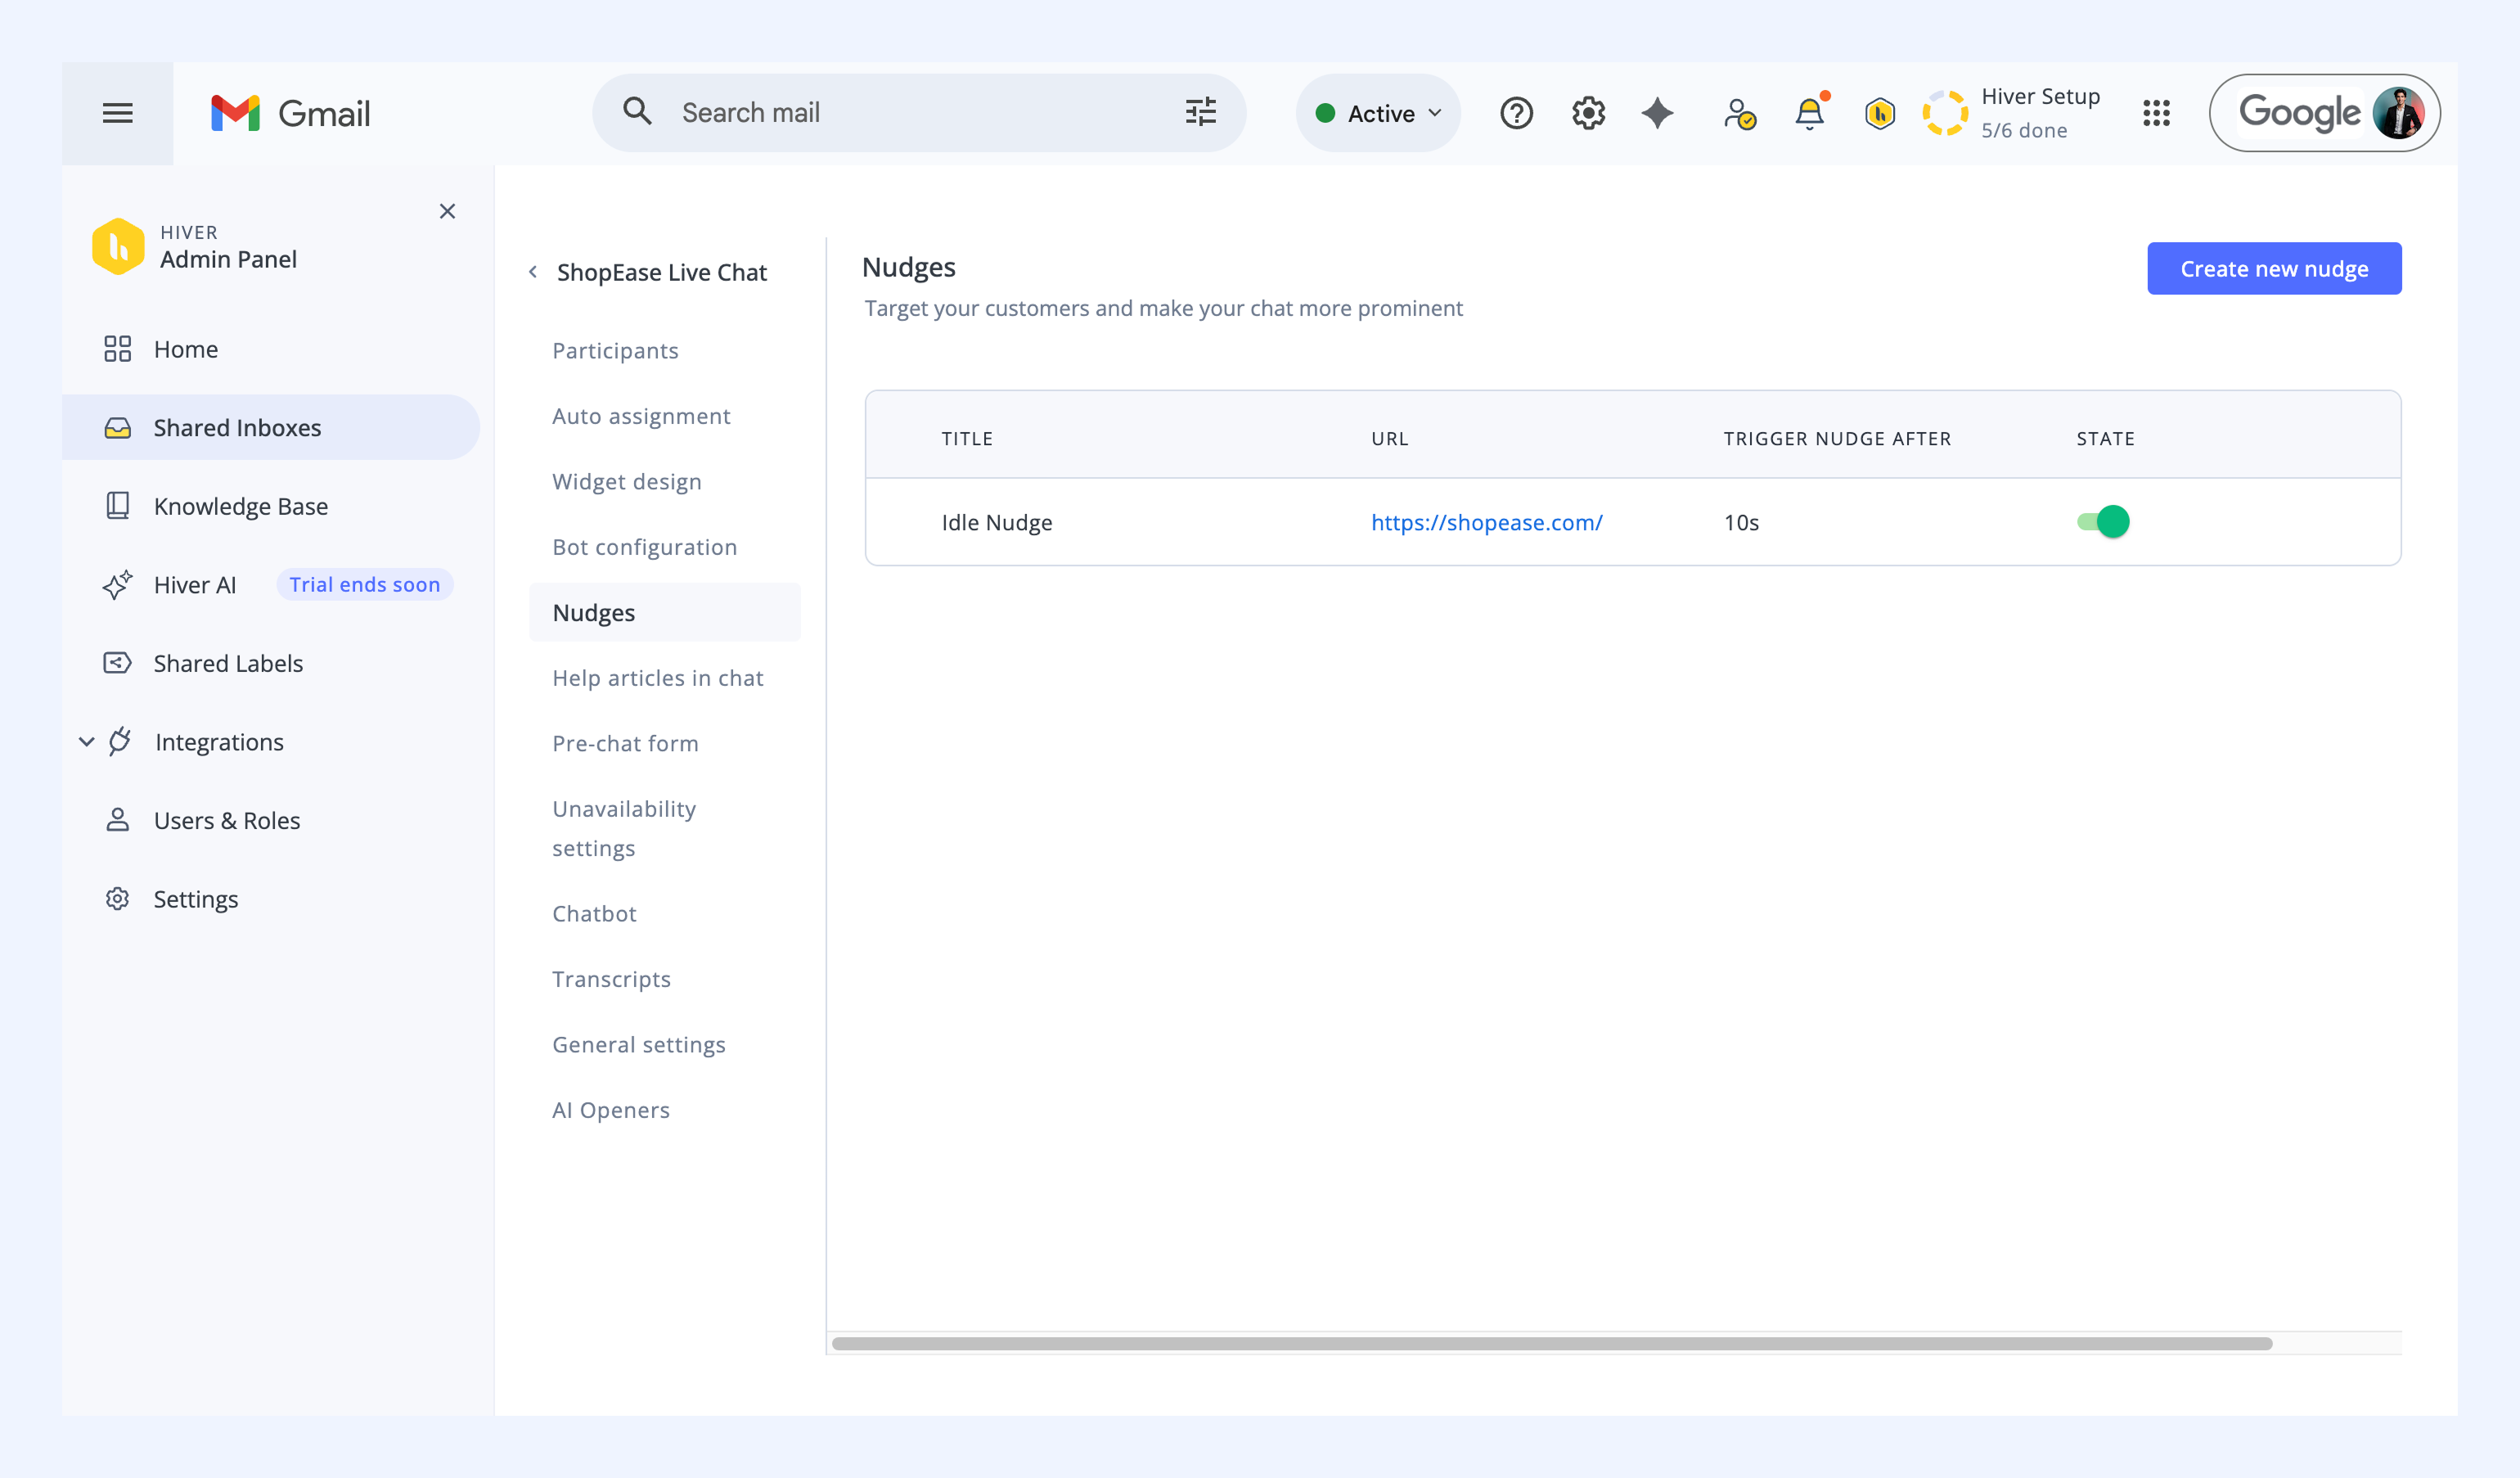This screenshot has height=1478, width=2520.
Task: Open the Google account avatar
Action: coord(2397,113)
